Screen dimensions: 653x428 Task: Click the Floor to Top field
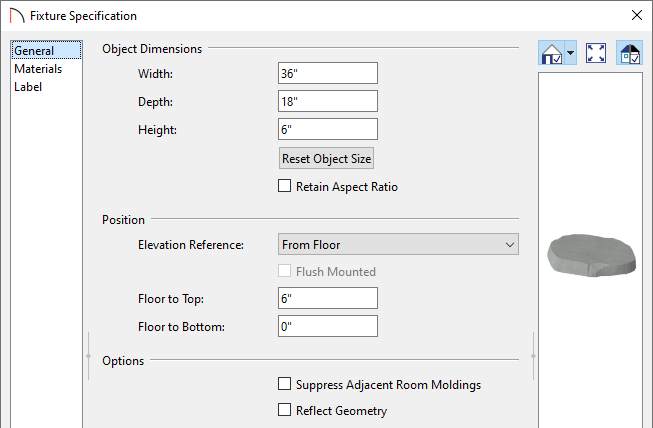pyautogui.click(x=328, y=298)
